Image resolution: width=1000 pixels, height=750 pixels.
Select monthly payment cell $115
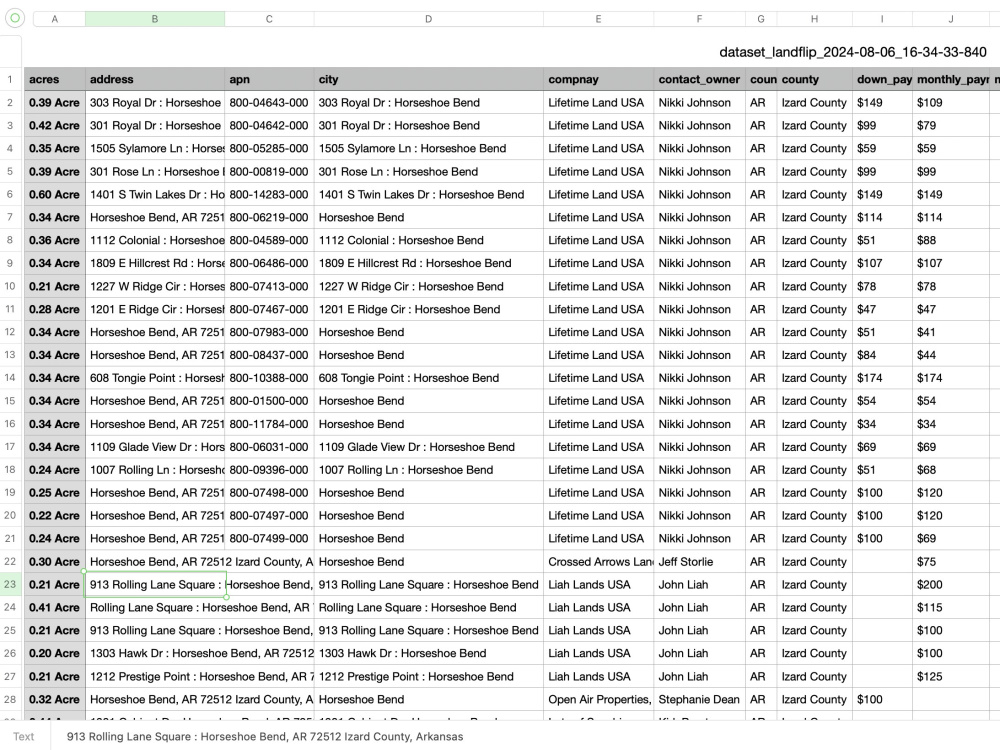point(951,608)
